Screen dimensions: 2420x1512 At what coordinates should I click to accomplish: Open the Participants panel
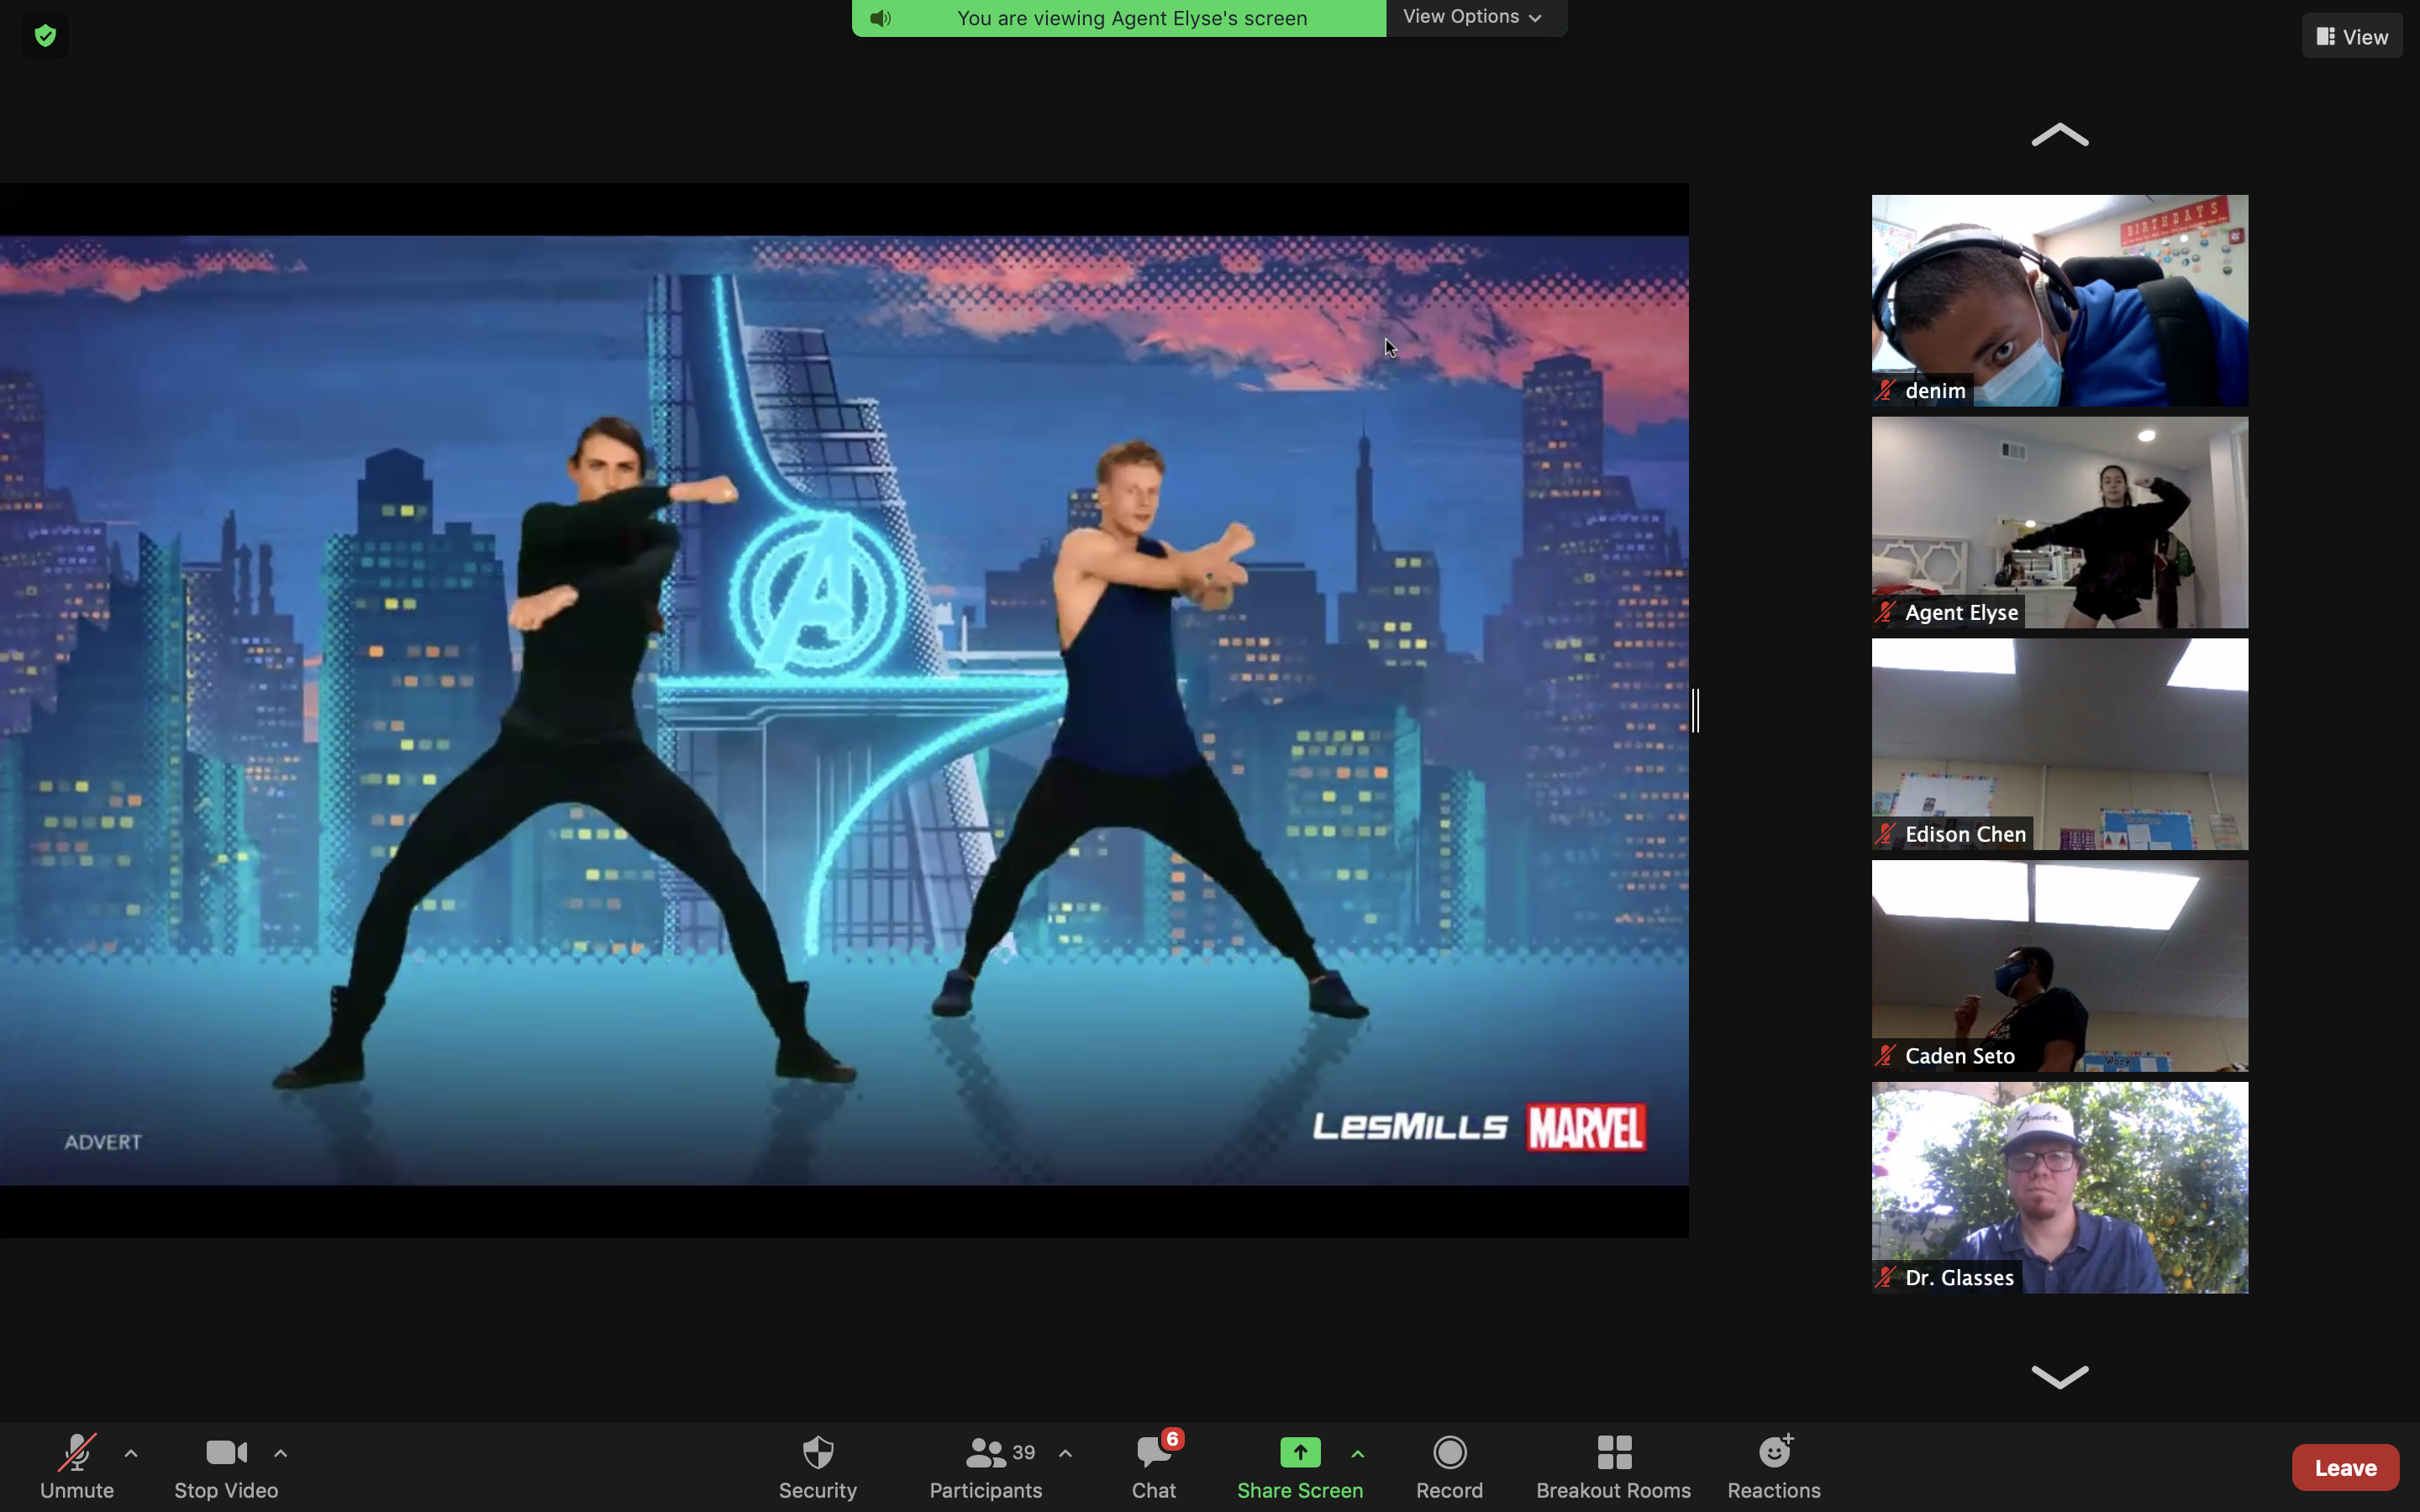click(x=985, y=1467)
